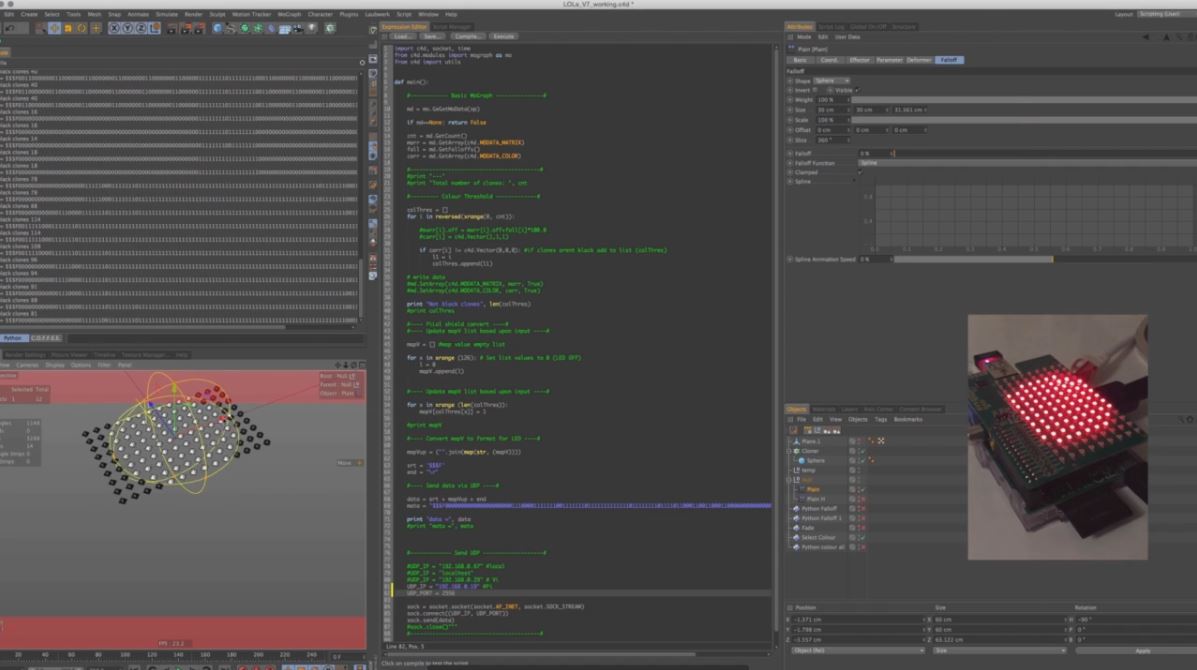
Task: Expand the Spline disclosure arrow
Action: 853,182
